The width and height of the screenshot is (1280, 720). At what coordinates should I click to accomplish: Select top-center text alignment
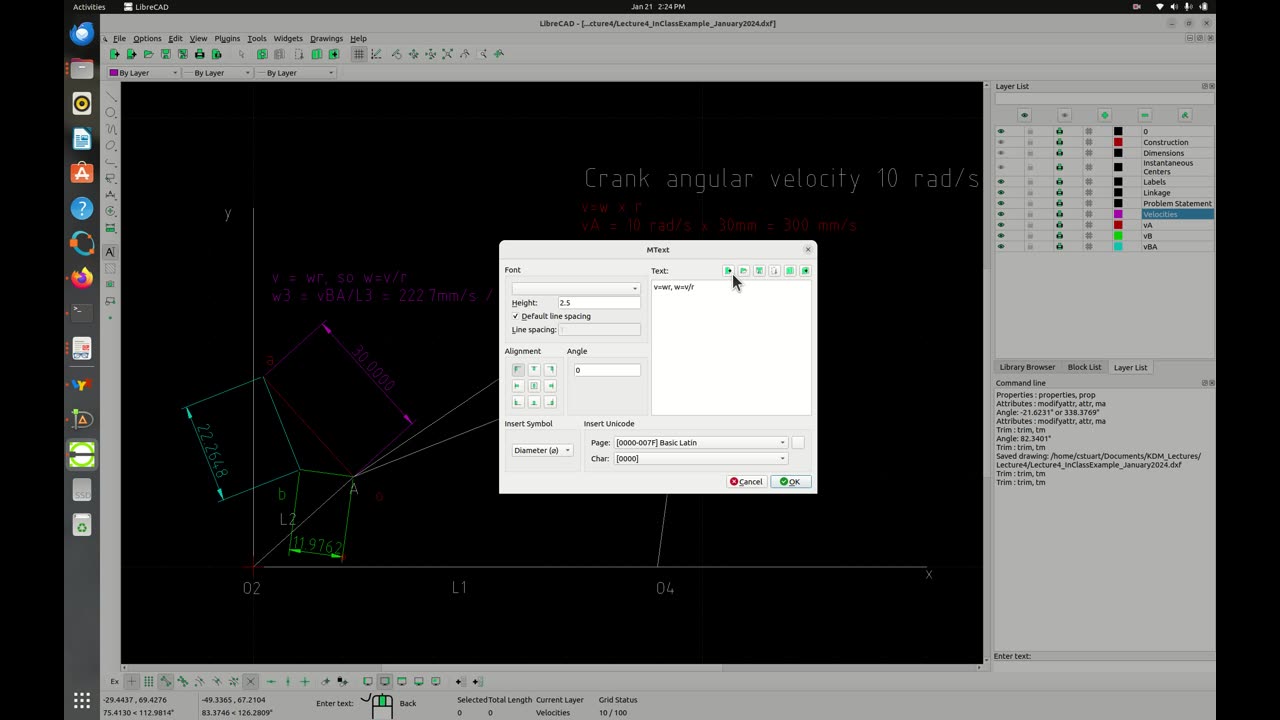(534, 369)
